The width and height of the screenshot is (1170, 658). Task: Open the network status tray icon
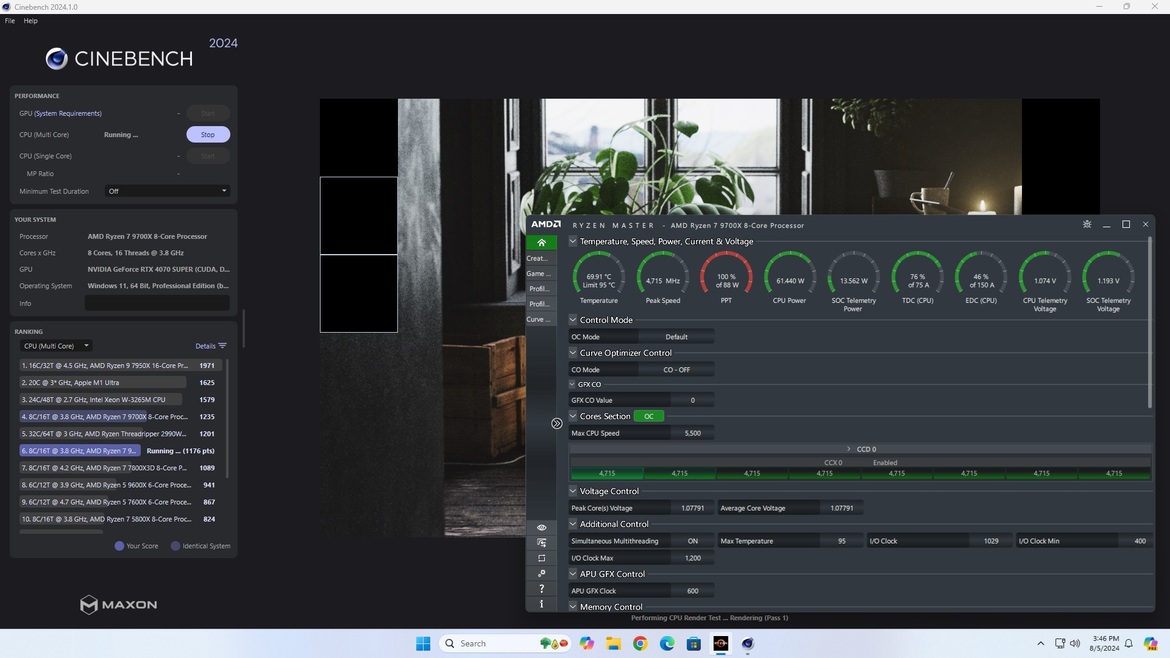click(1060, 643)
